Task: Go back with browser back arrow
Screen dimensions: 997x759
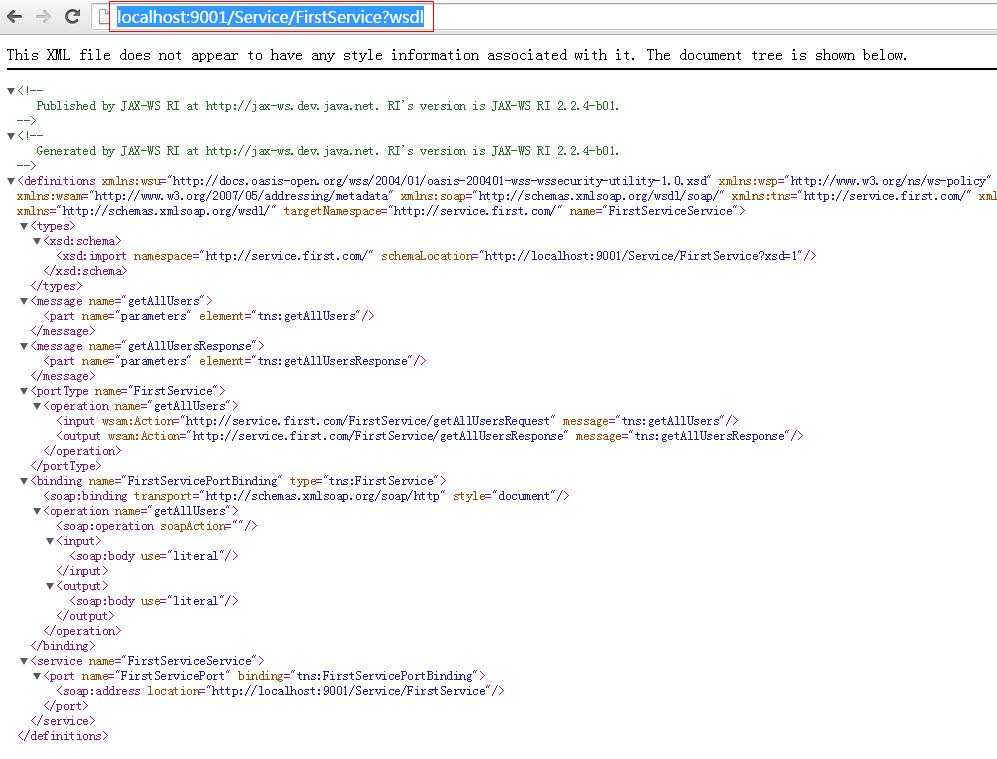Action: 14,17
